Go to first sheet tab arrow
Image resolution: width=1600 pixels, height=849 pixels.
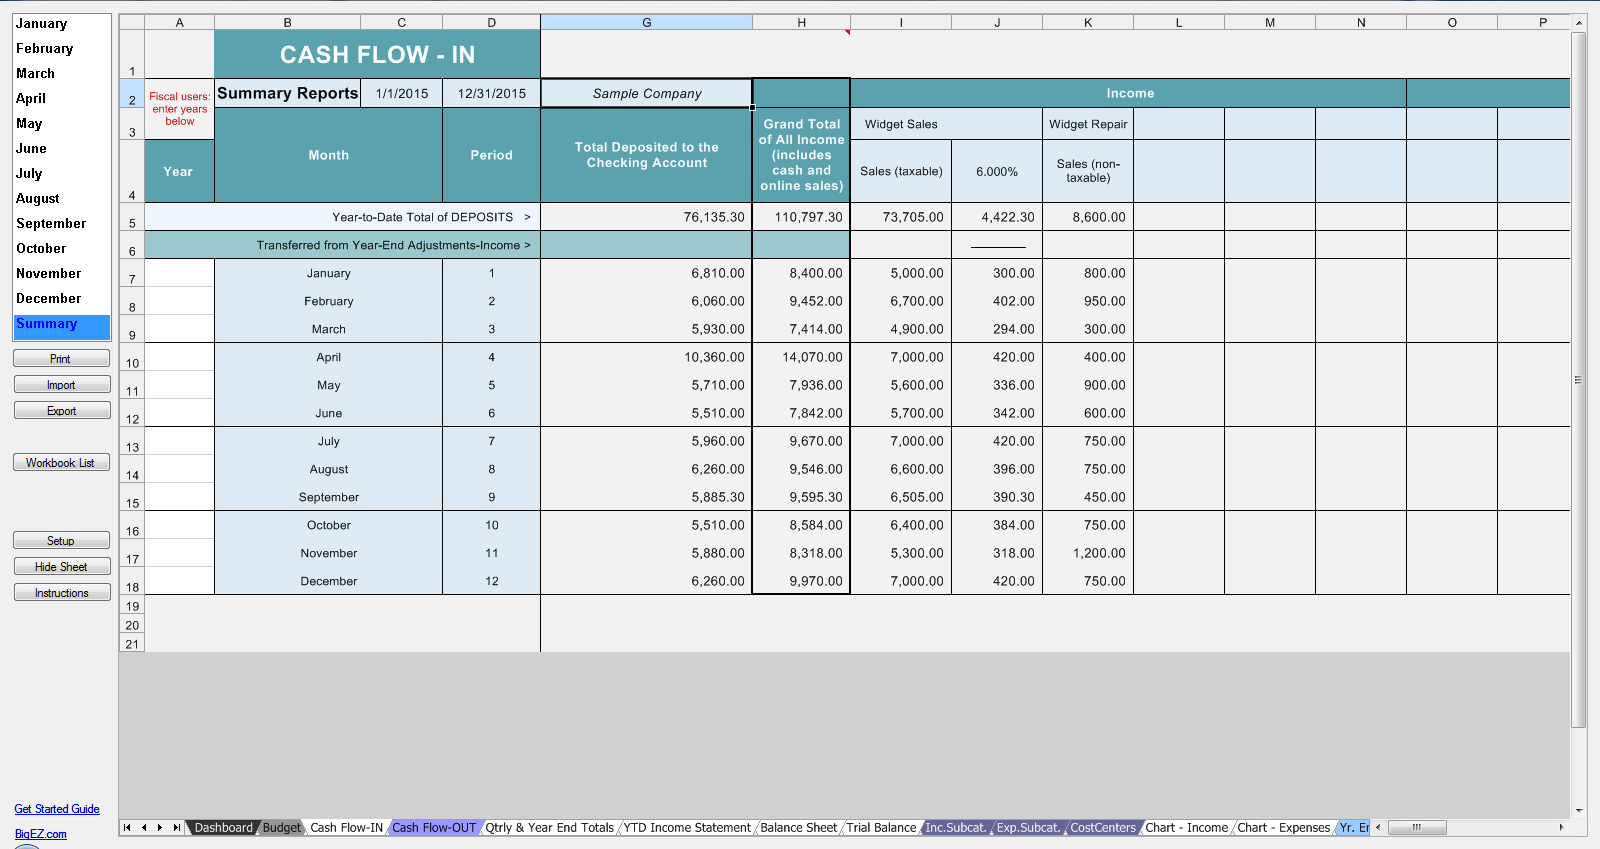[x=127, y=827]
